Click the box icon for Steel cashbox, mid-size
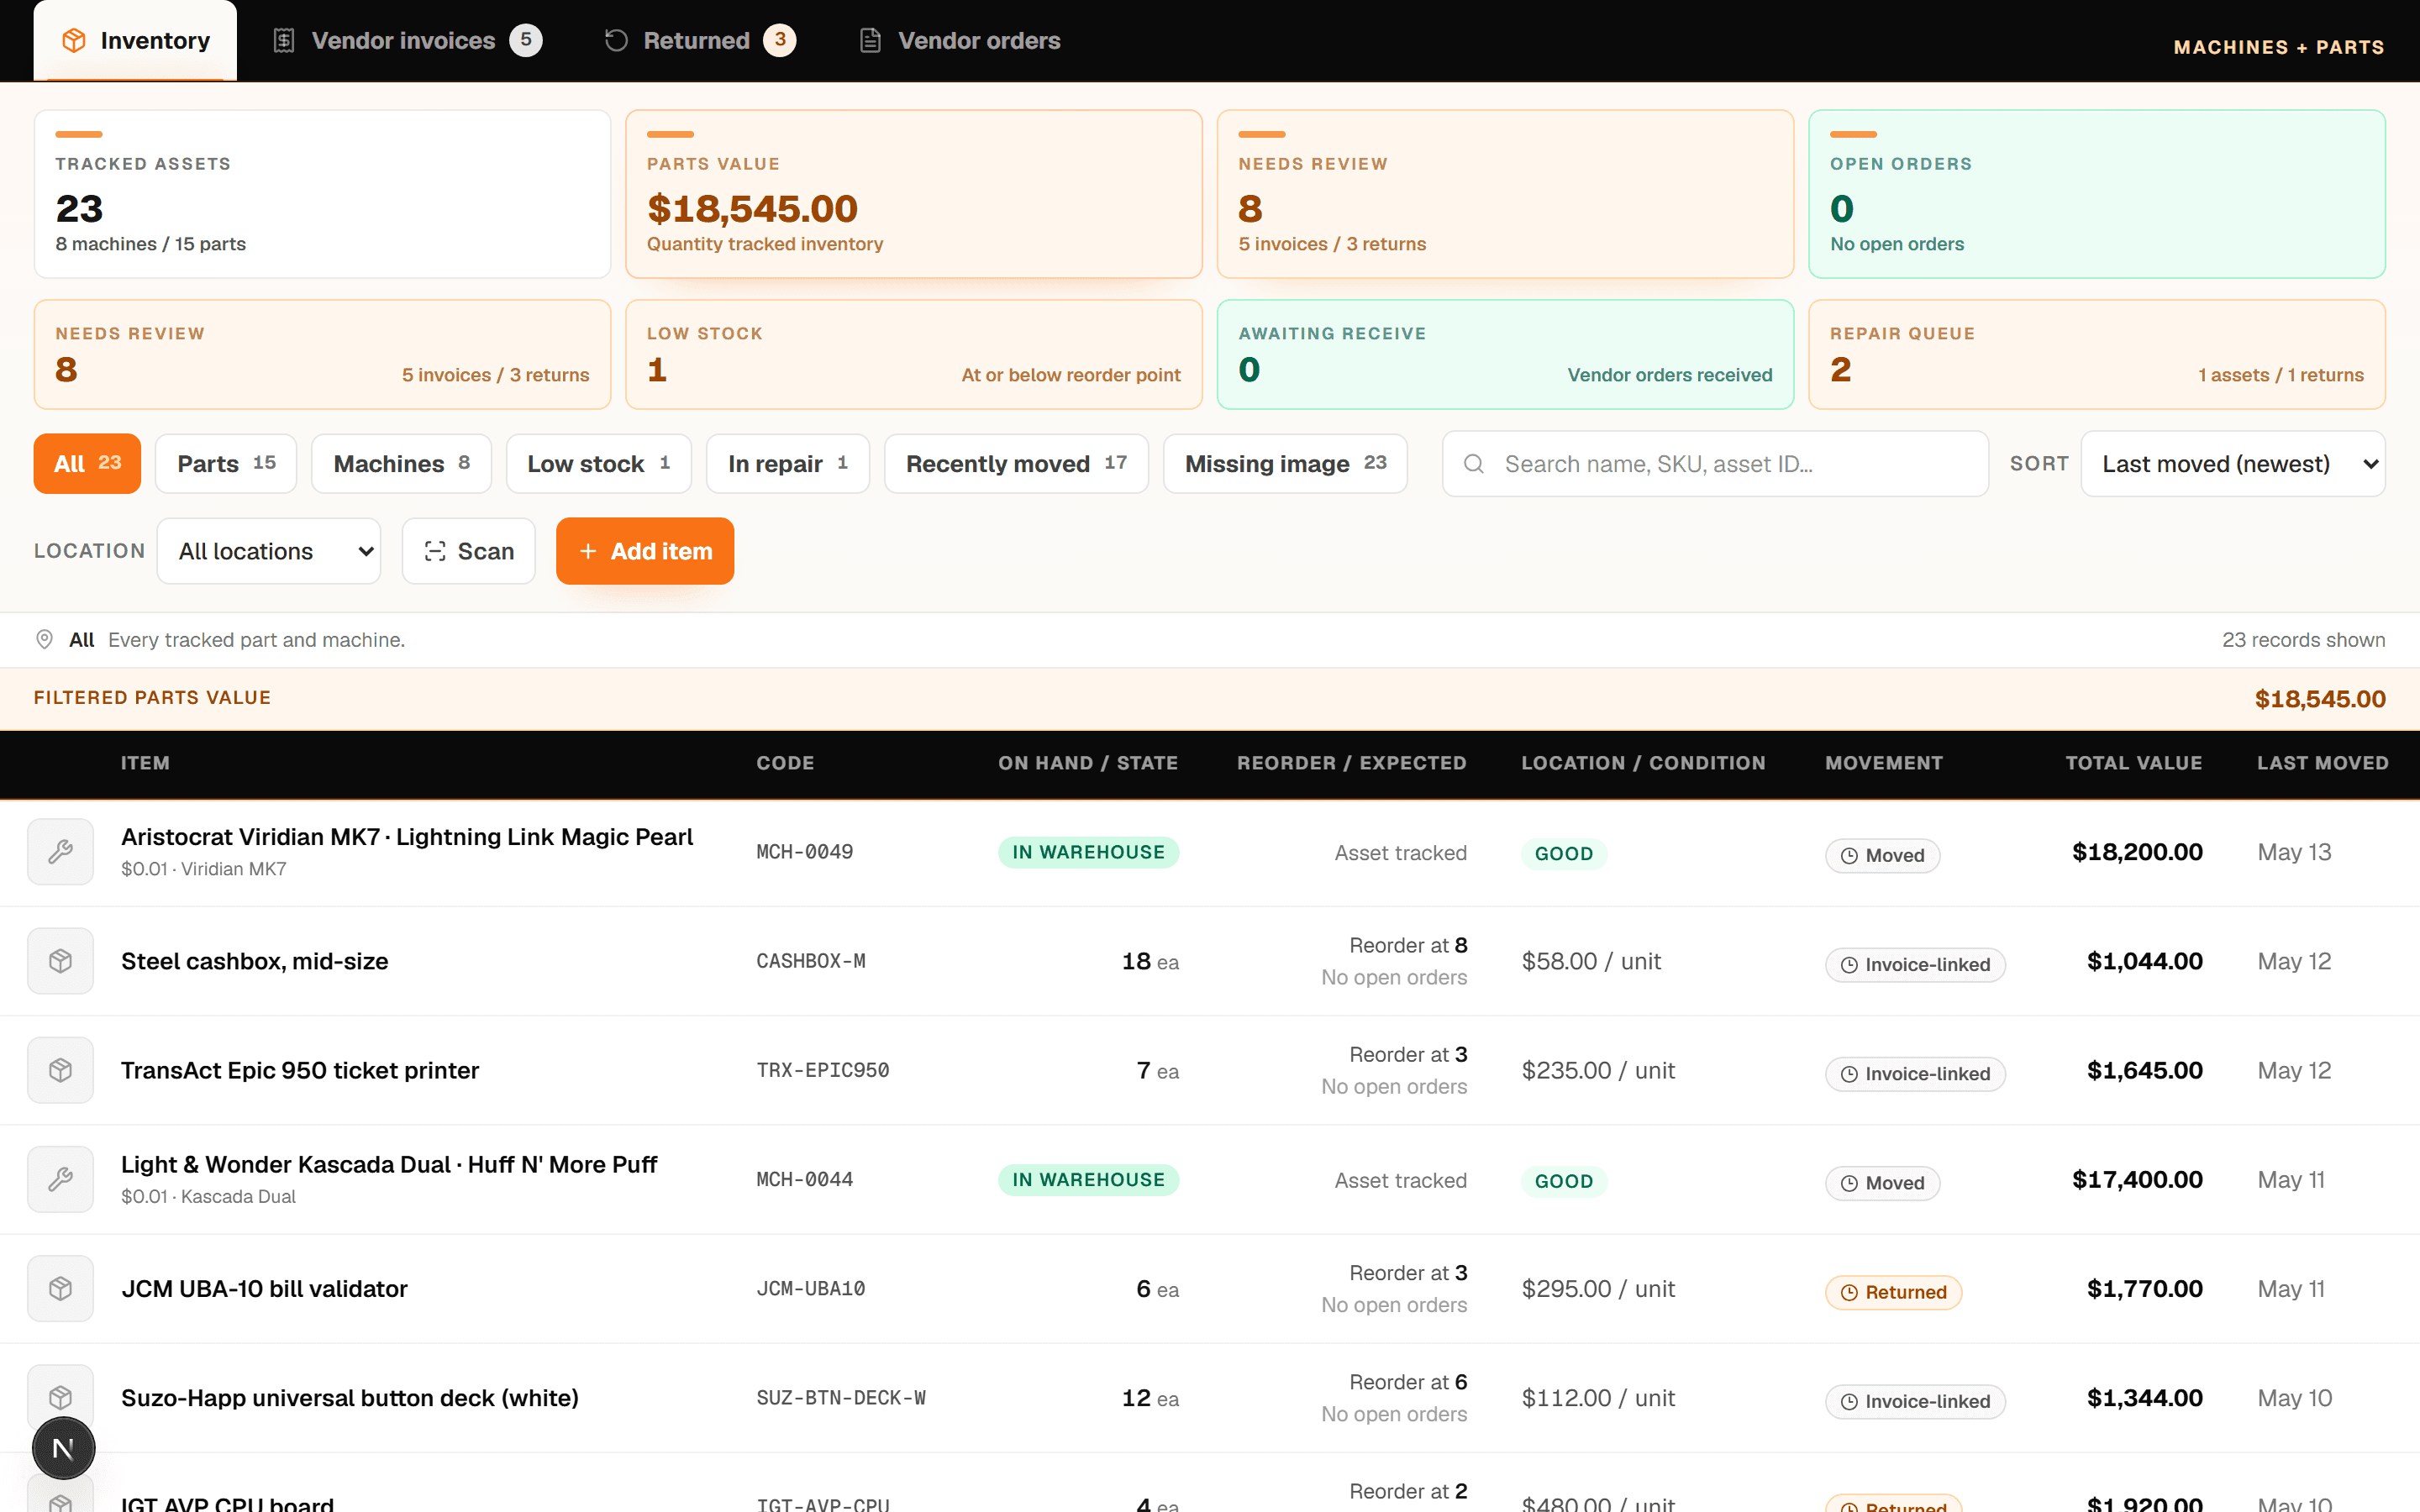Viewport: 2420px width, 1512px height. [60, 961]
